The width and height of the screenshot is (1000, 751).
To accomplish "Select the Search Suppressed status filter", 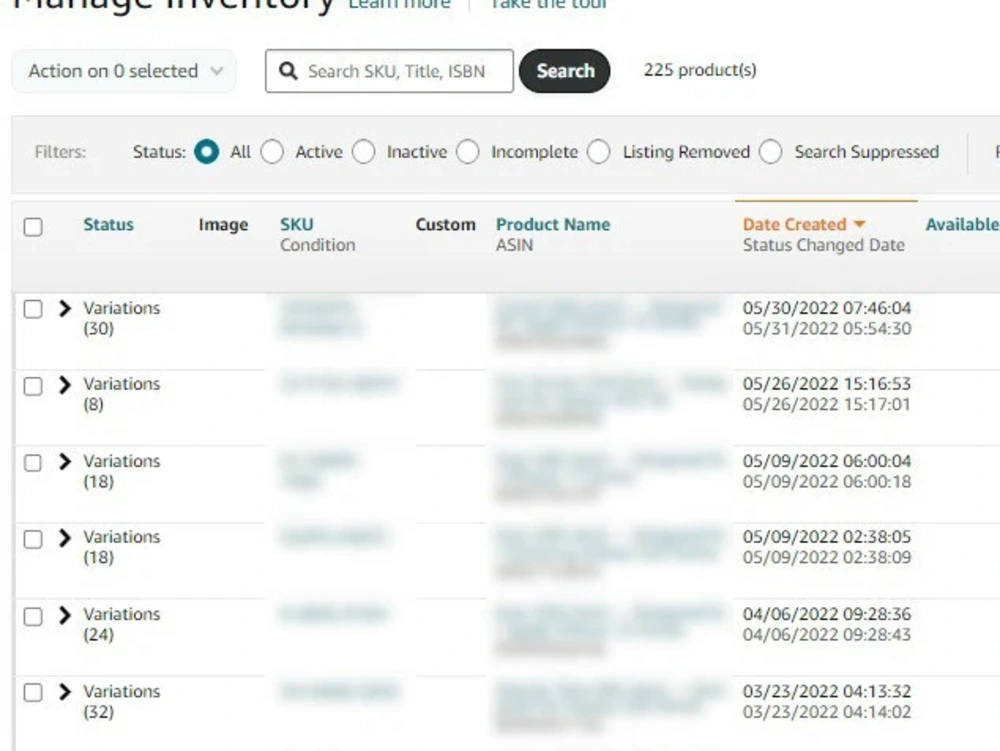I will 770,152.
